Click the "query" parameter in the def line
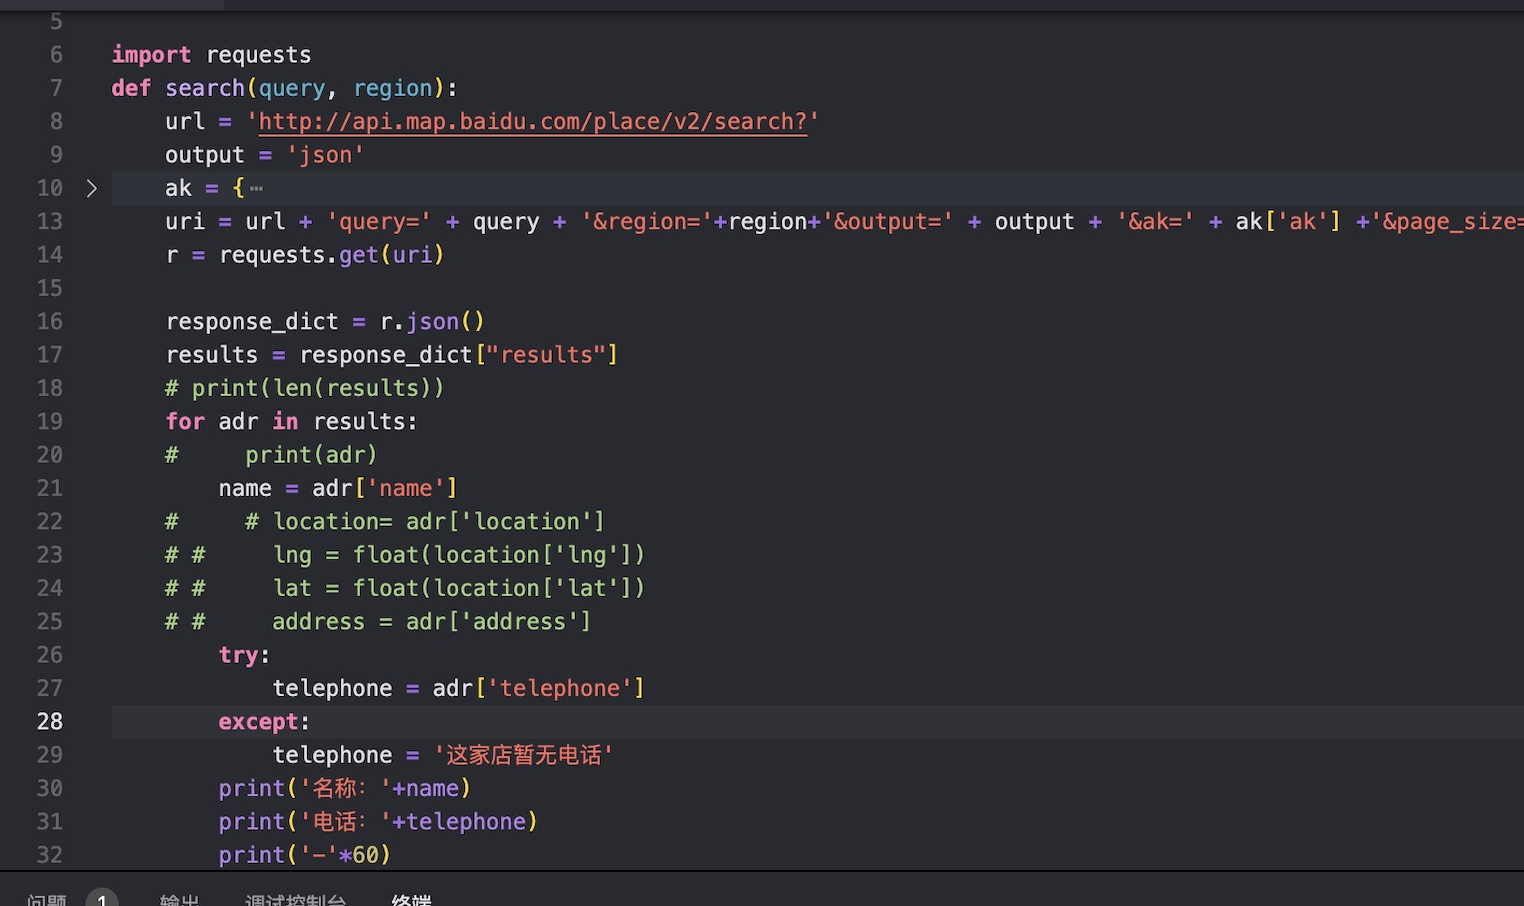The image size is (1524, 906). [x=292, y=88]
